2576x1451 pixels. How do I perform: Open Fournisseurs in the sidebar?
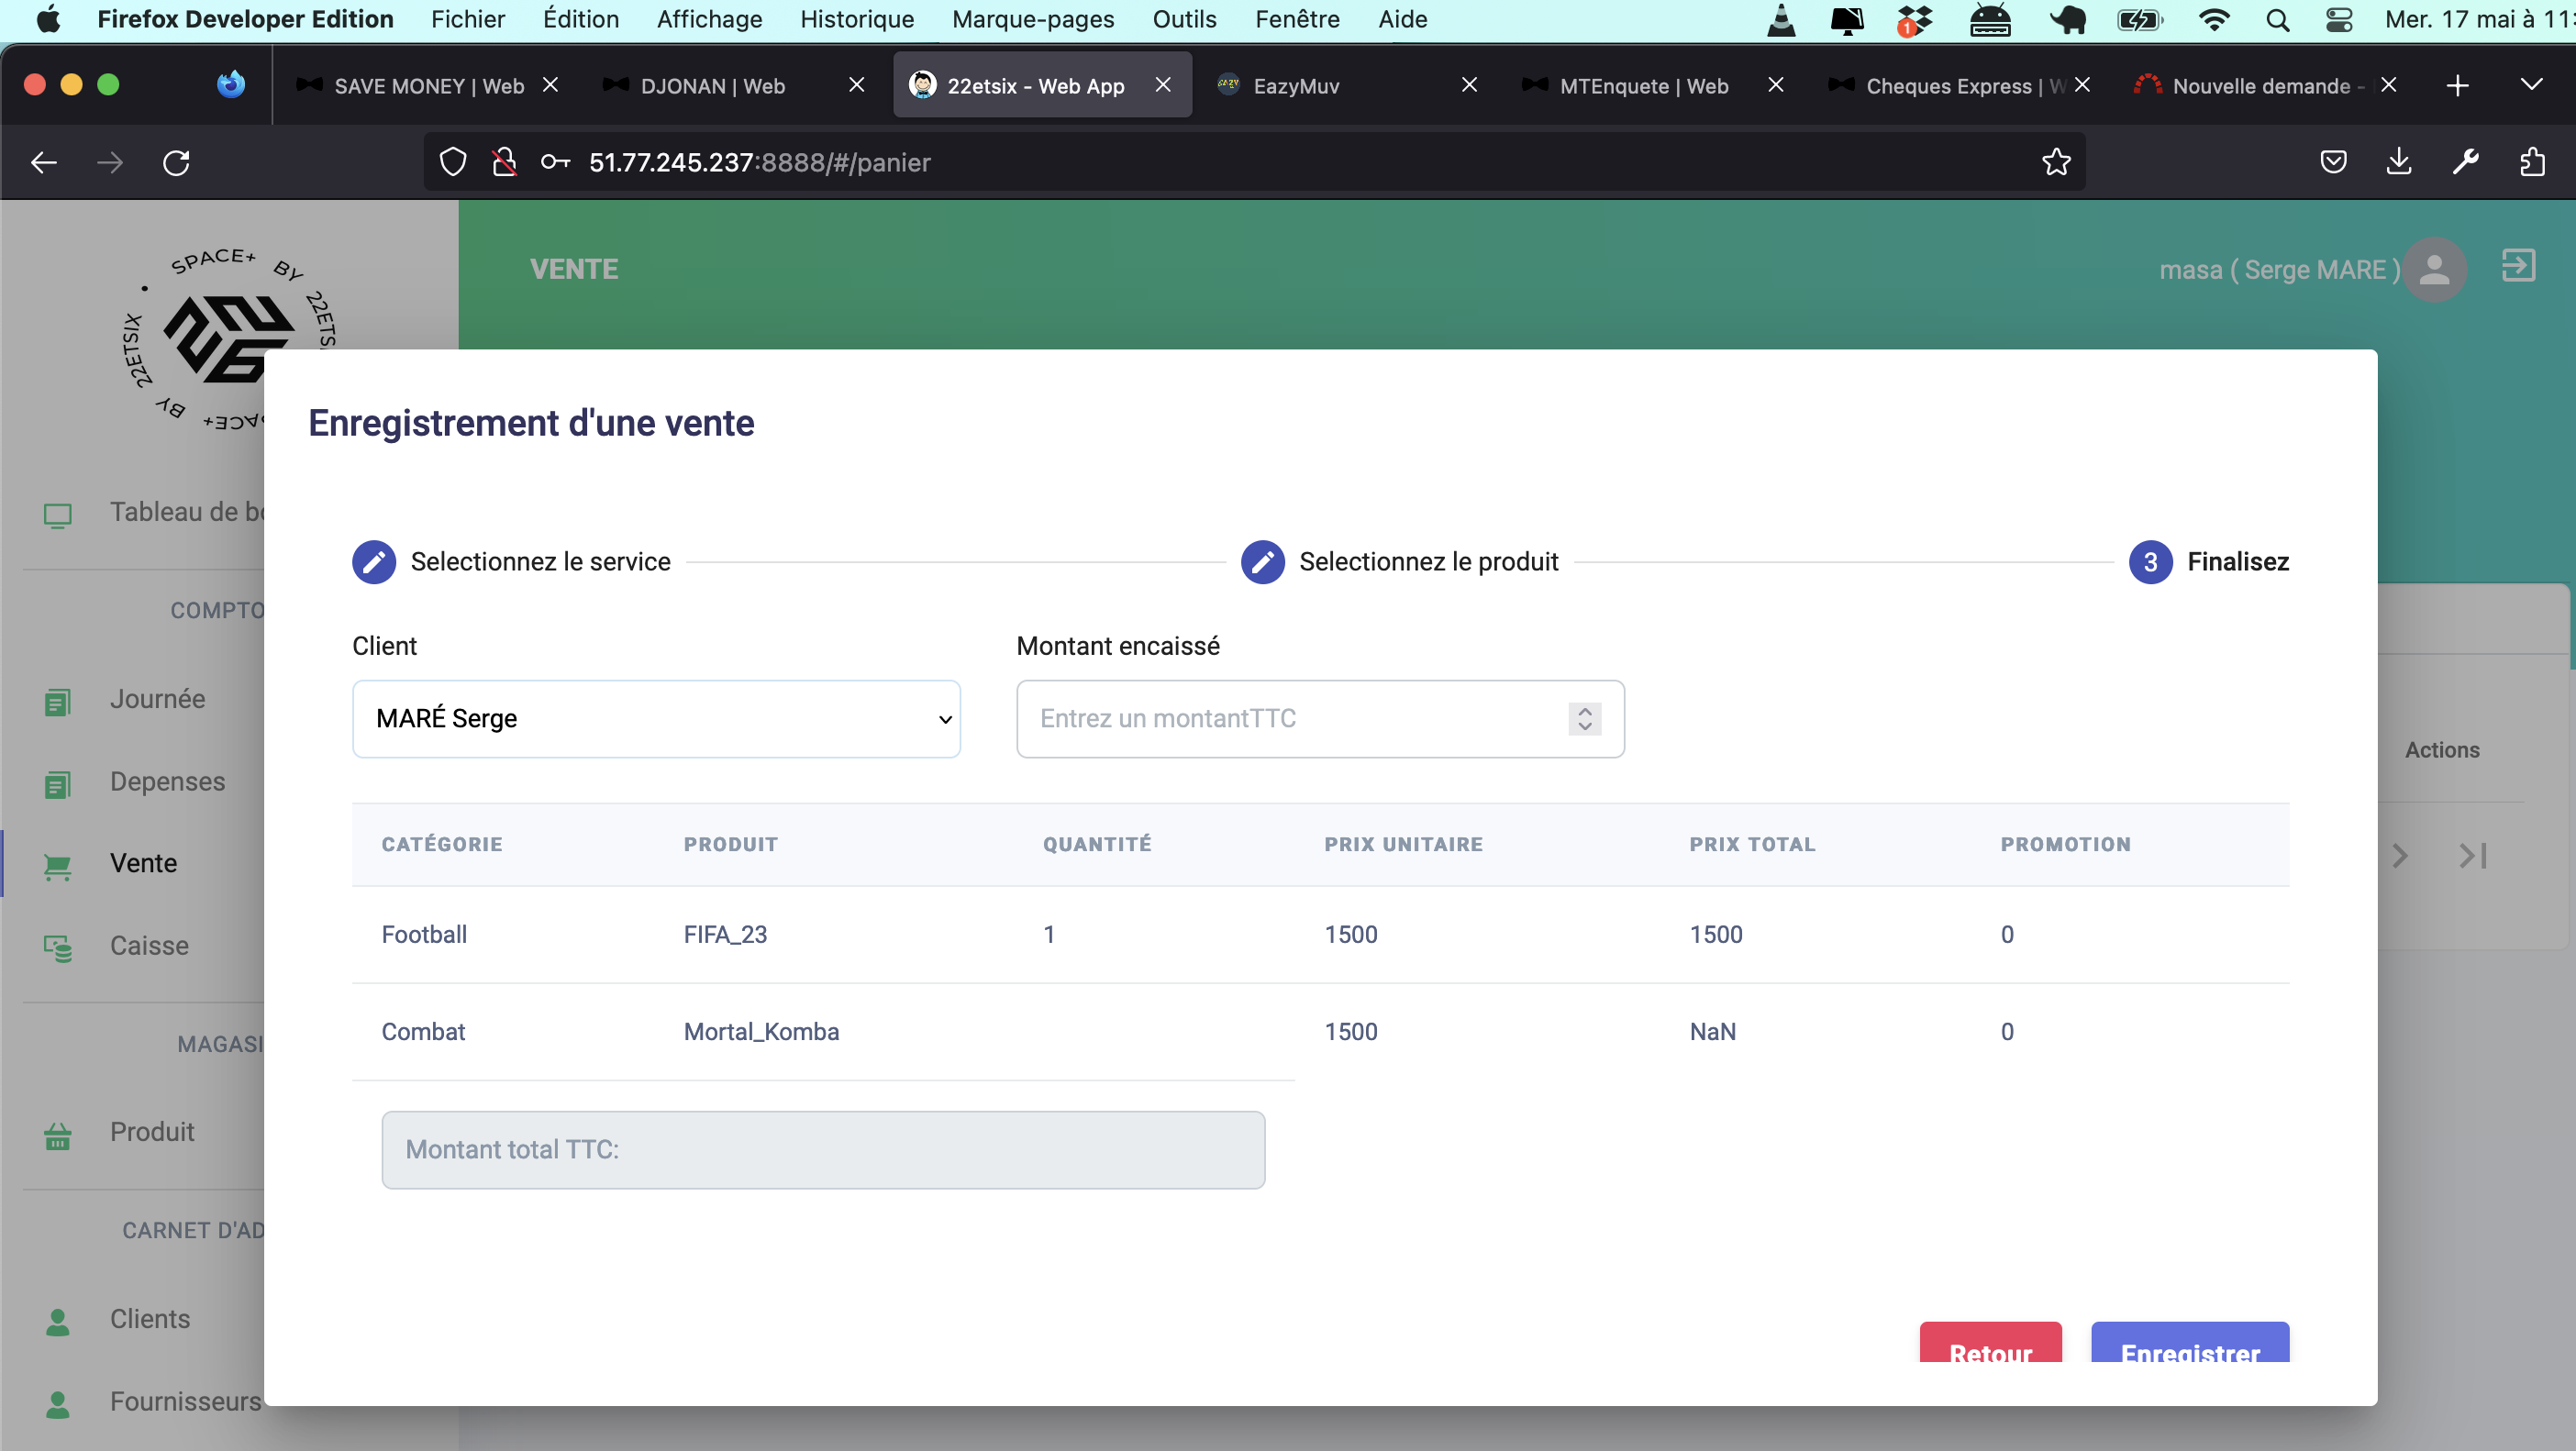185,1402
